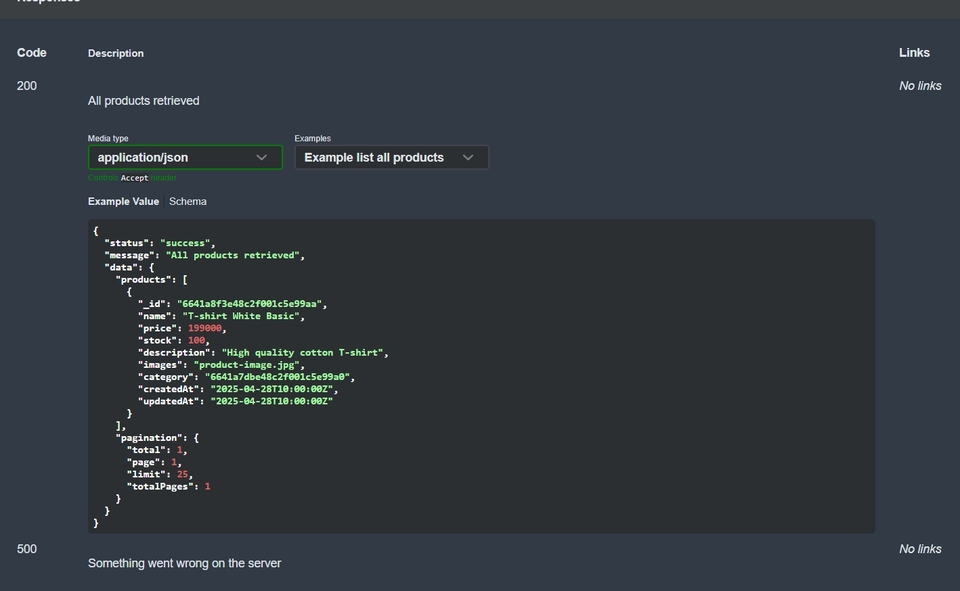Click No links in the 200 row

click(920, 86)
